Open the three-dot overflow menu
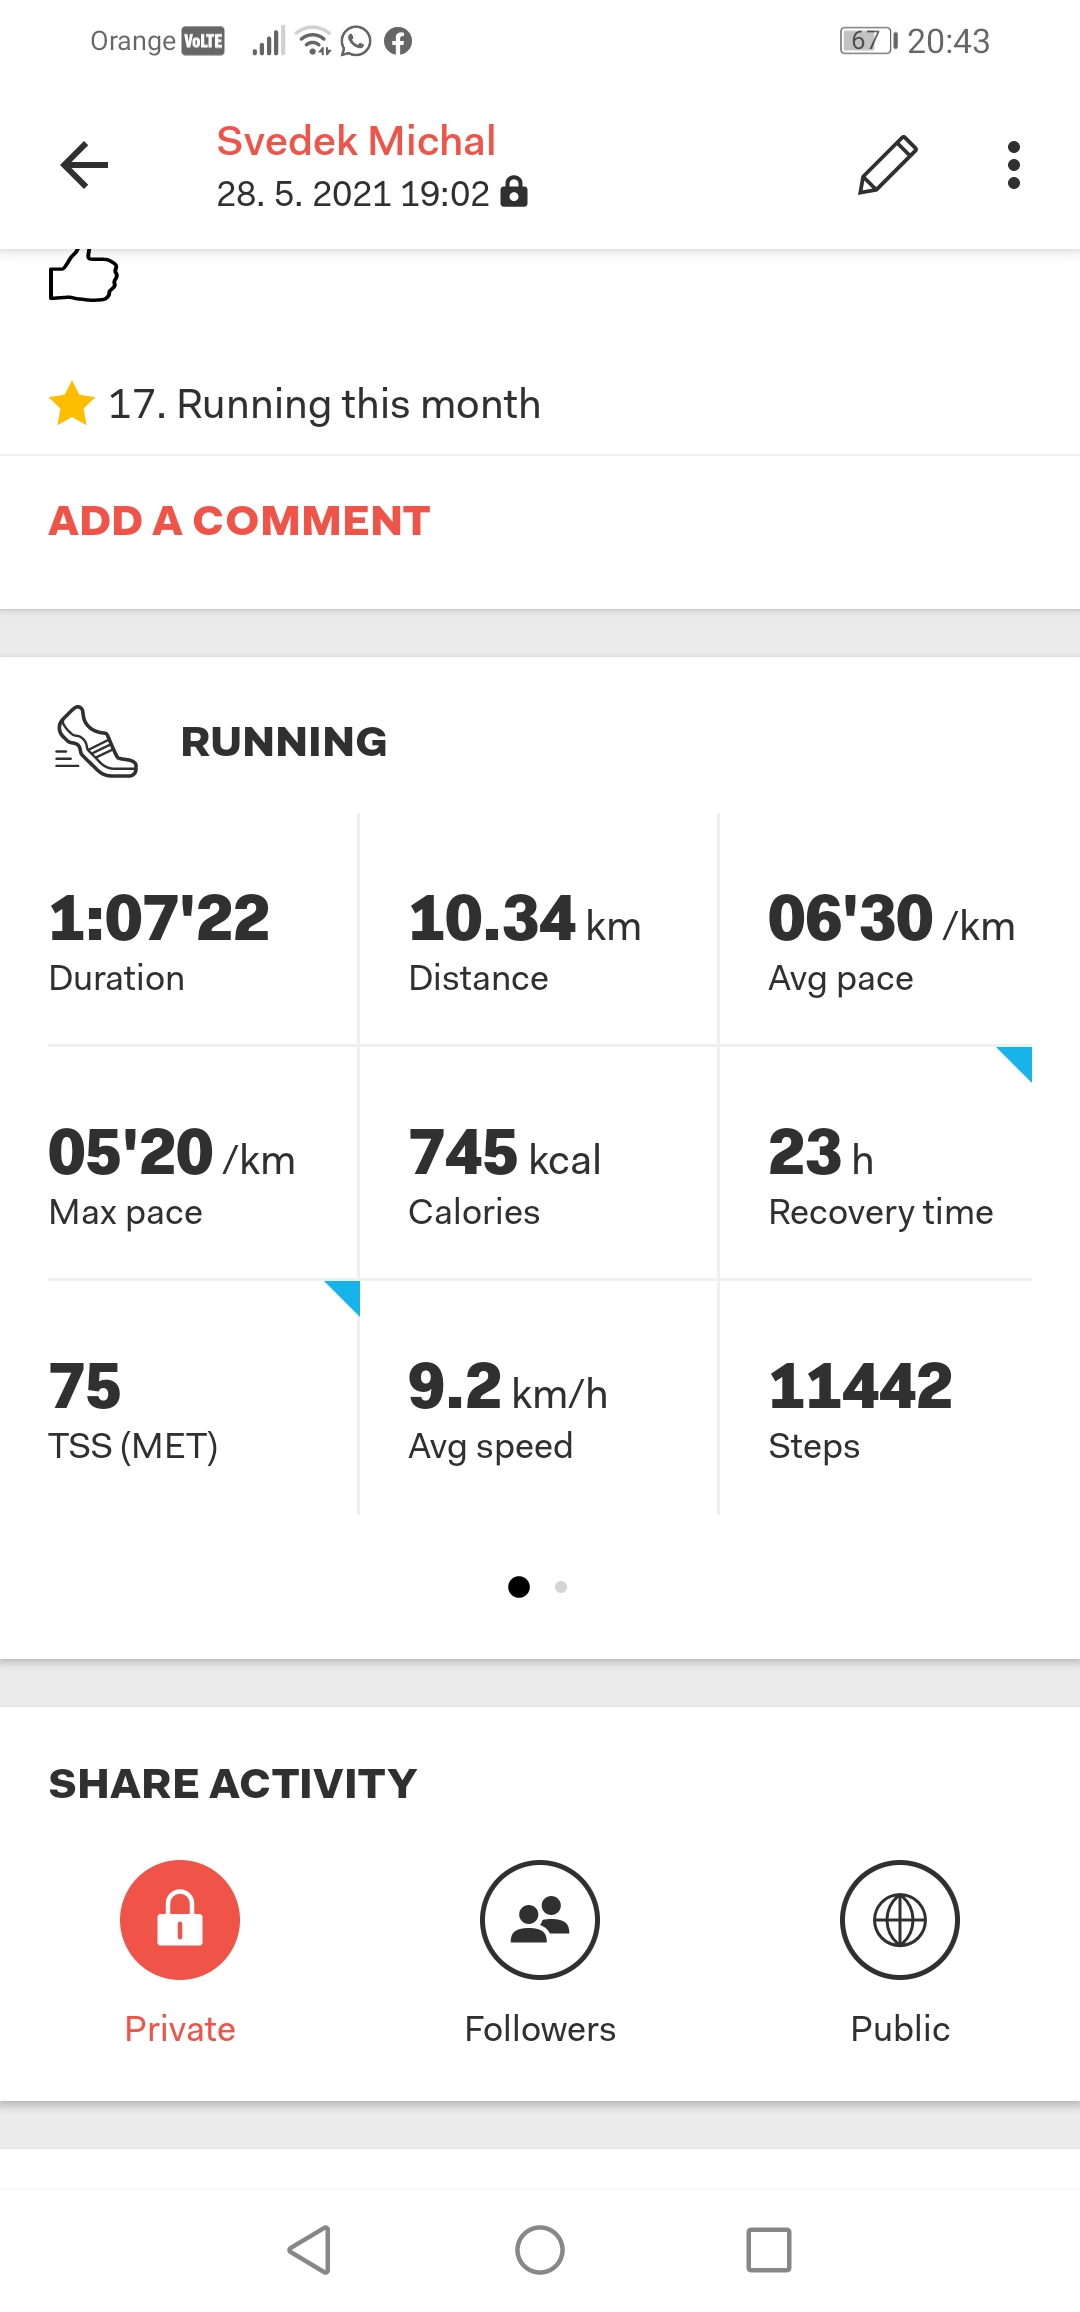 coord(1013,165)
